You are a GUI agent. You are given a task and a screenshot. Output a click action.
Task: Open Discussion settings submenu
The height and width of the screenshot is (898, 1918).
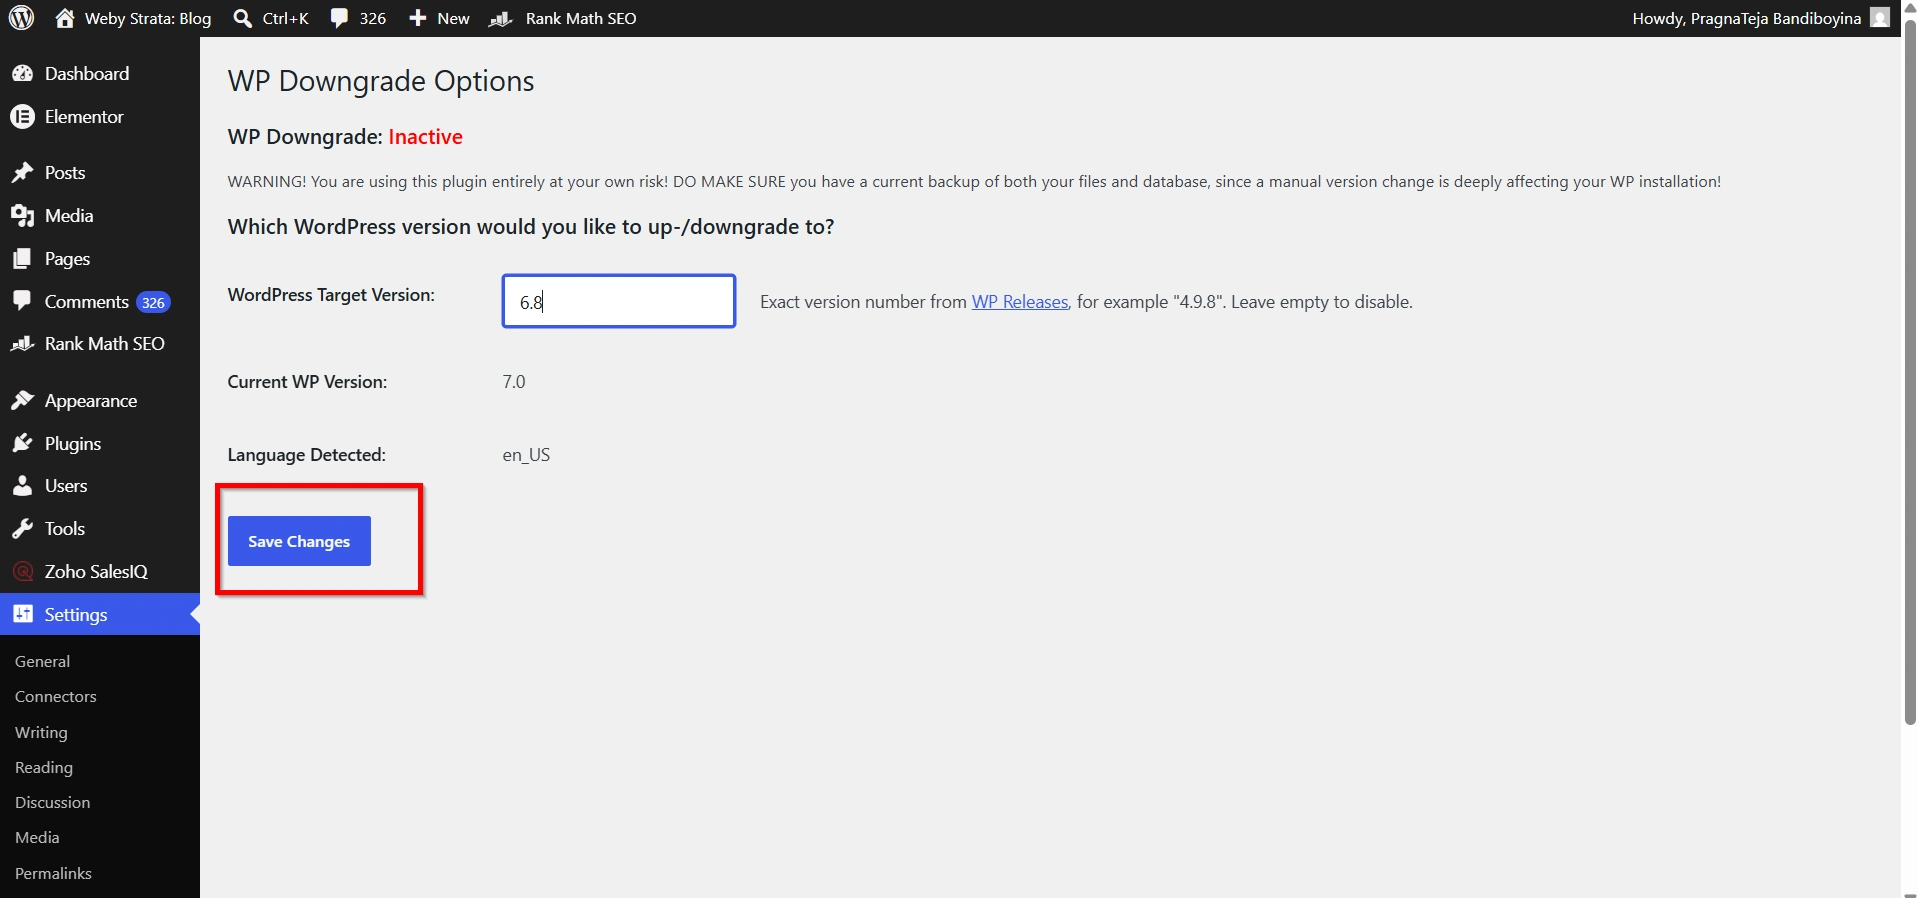[53, 803]
